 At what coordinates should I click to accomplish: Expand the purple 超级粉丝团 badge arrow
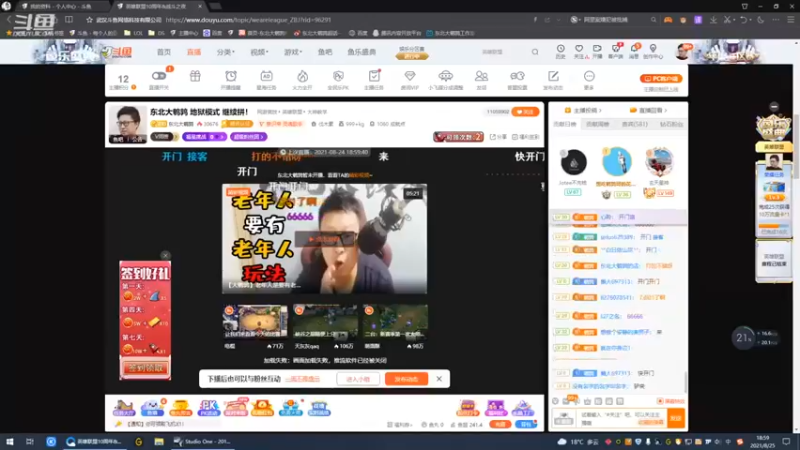click(248, 137)
